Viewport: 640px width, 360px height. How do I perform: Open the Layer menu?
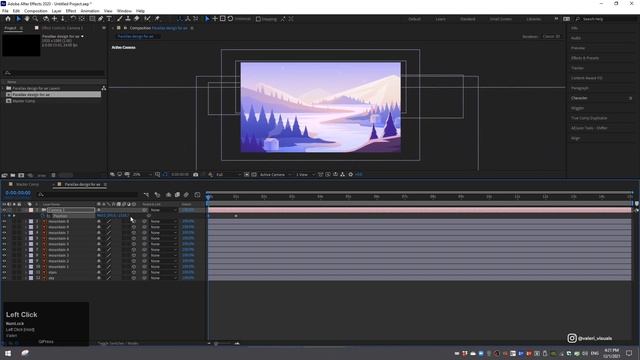(56, 11)
